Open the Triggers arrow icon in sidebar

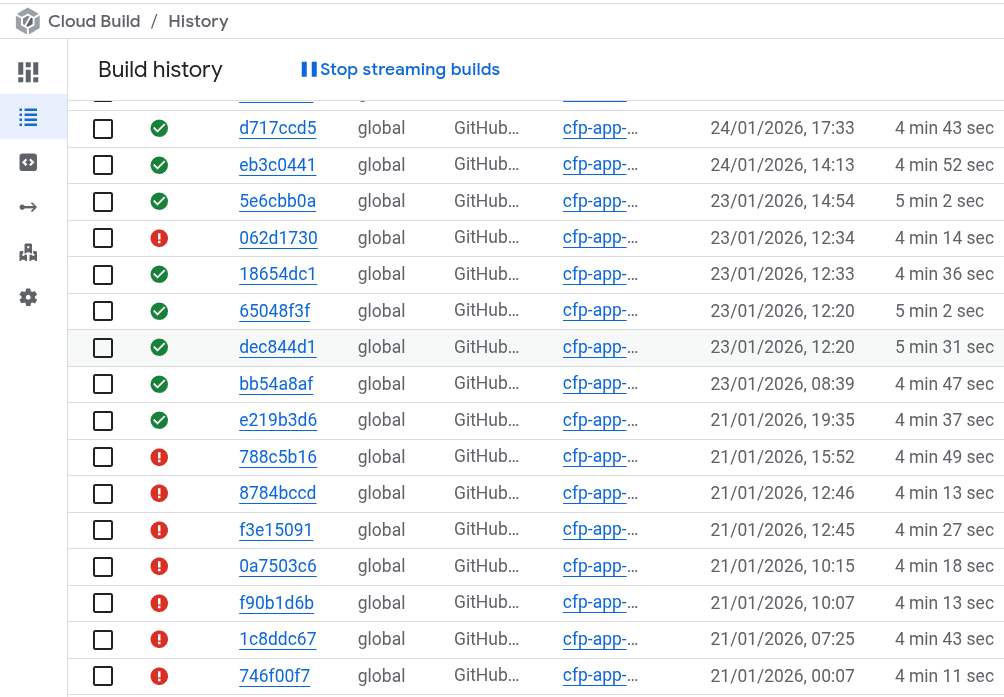tap(28, 207)
